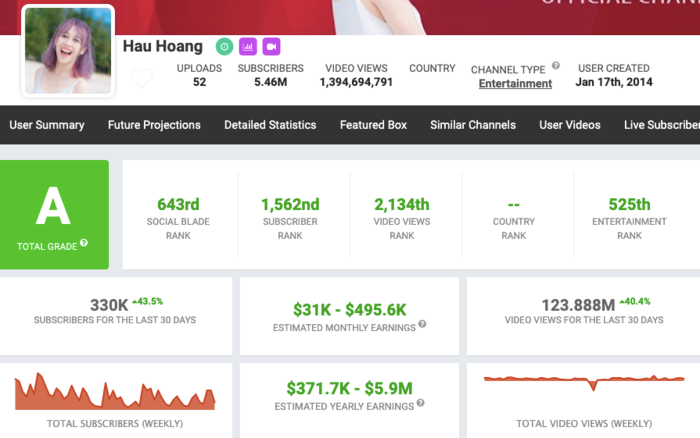Open the Detailed Statistics tab

coord(270,125)
